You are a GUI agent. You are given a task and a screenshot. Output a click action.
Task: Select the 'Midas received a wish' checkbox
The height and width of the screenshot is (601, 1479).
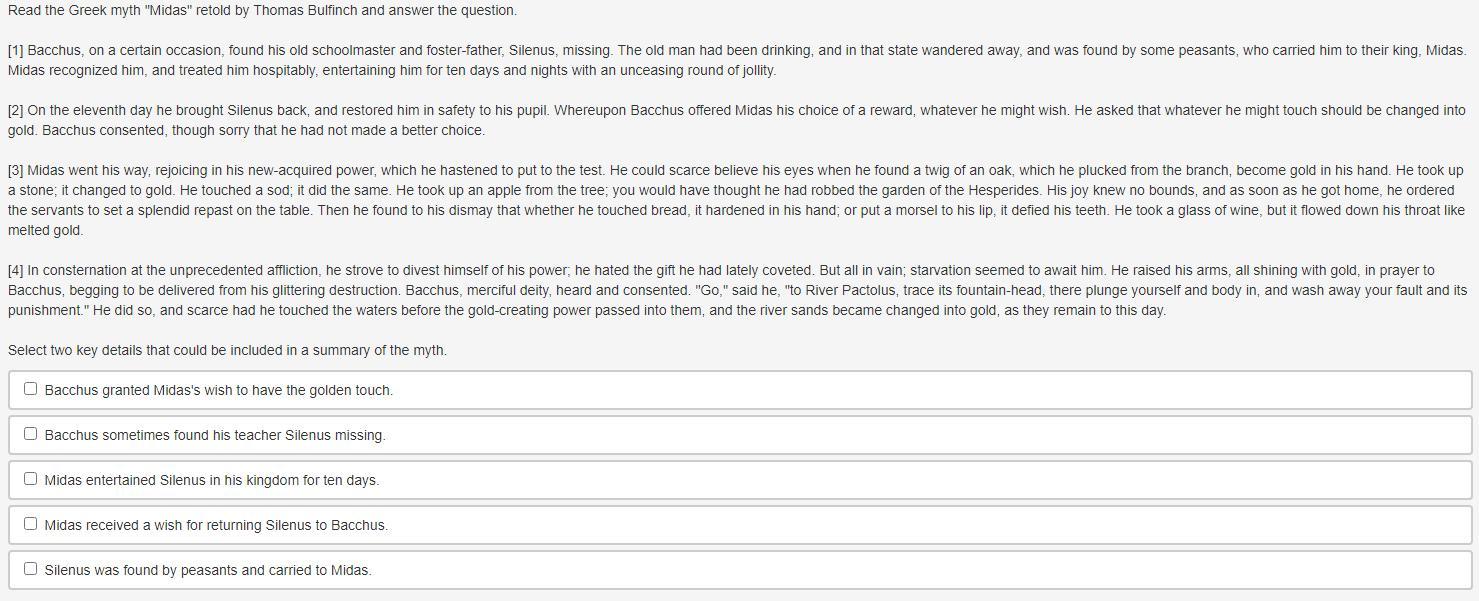tap(30, 524)
